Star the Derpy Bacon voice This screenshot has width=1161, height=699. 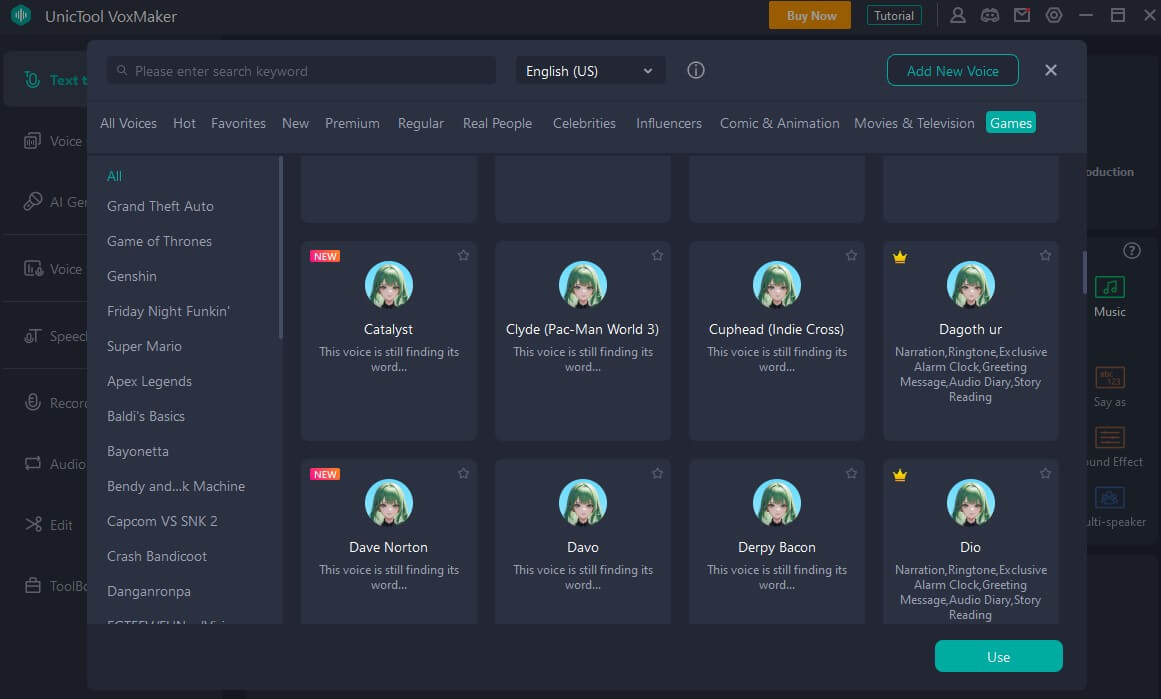[x=851, y=474]
